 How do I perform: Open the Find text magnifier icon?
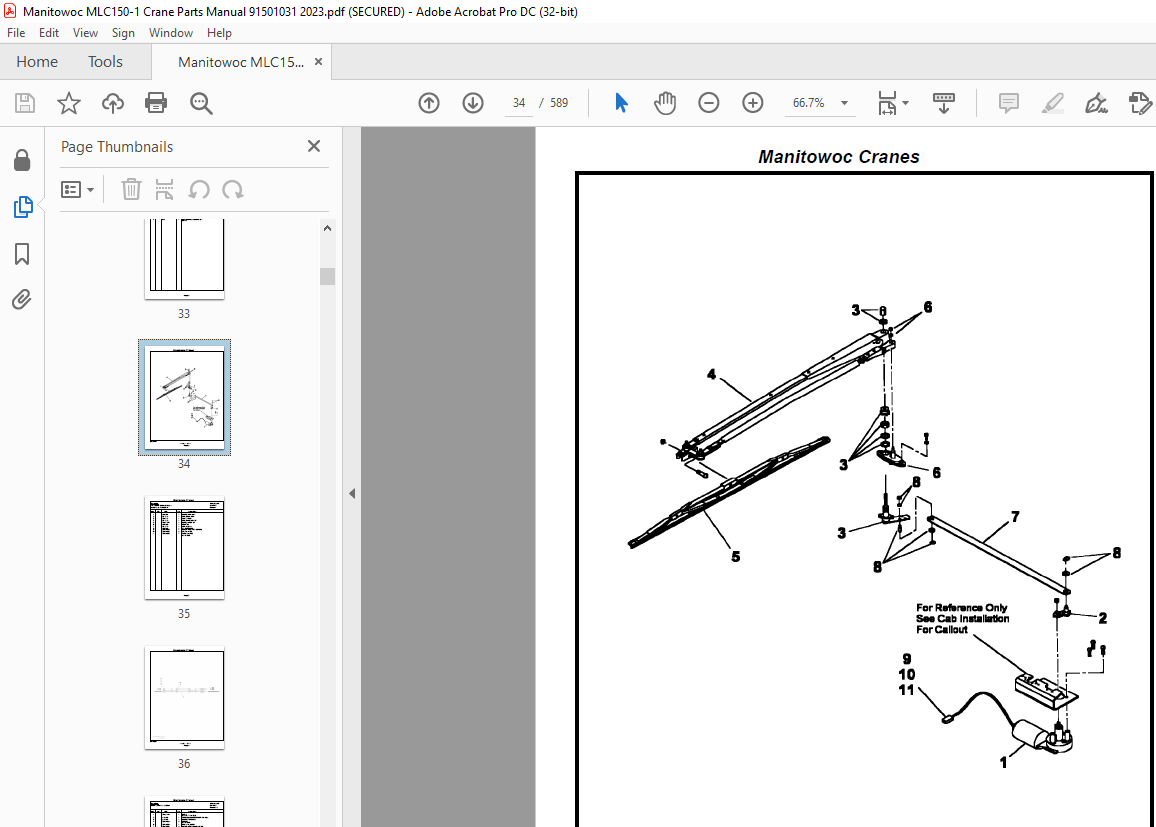[201, 103]
